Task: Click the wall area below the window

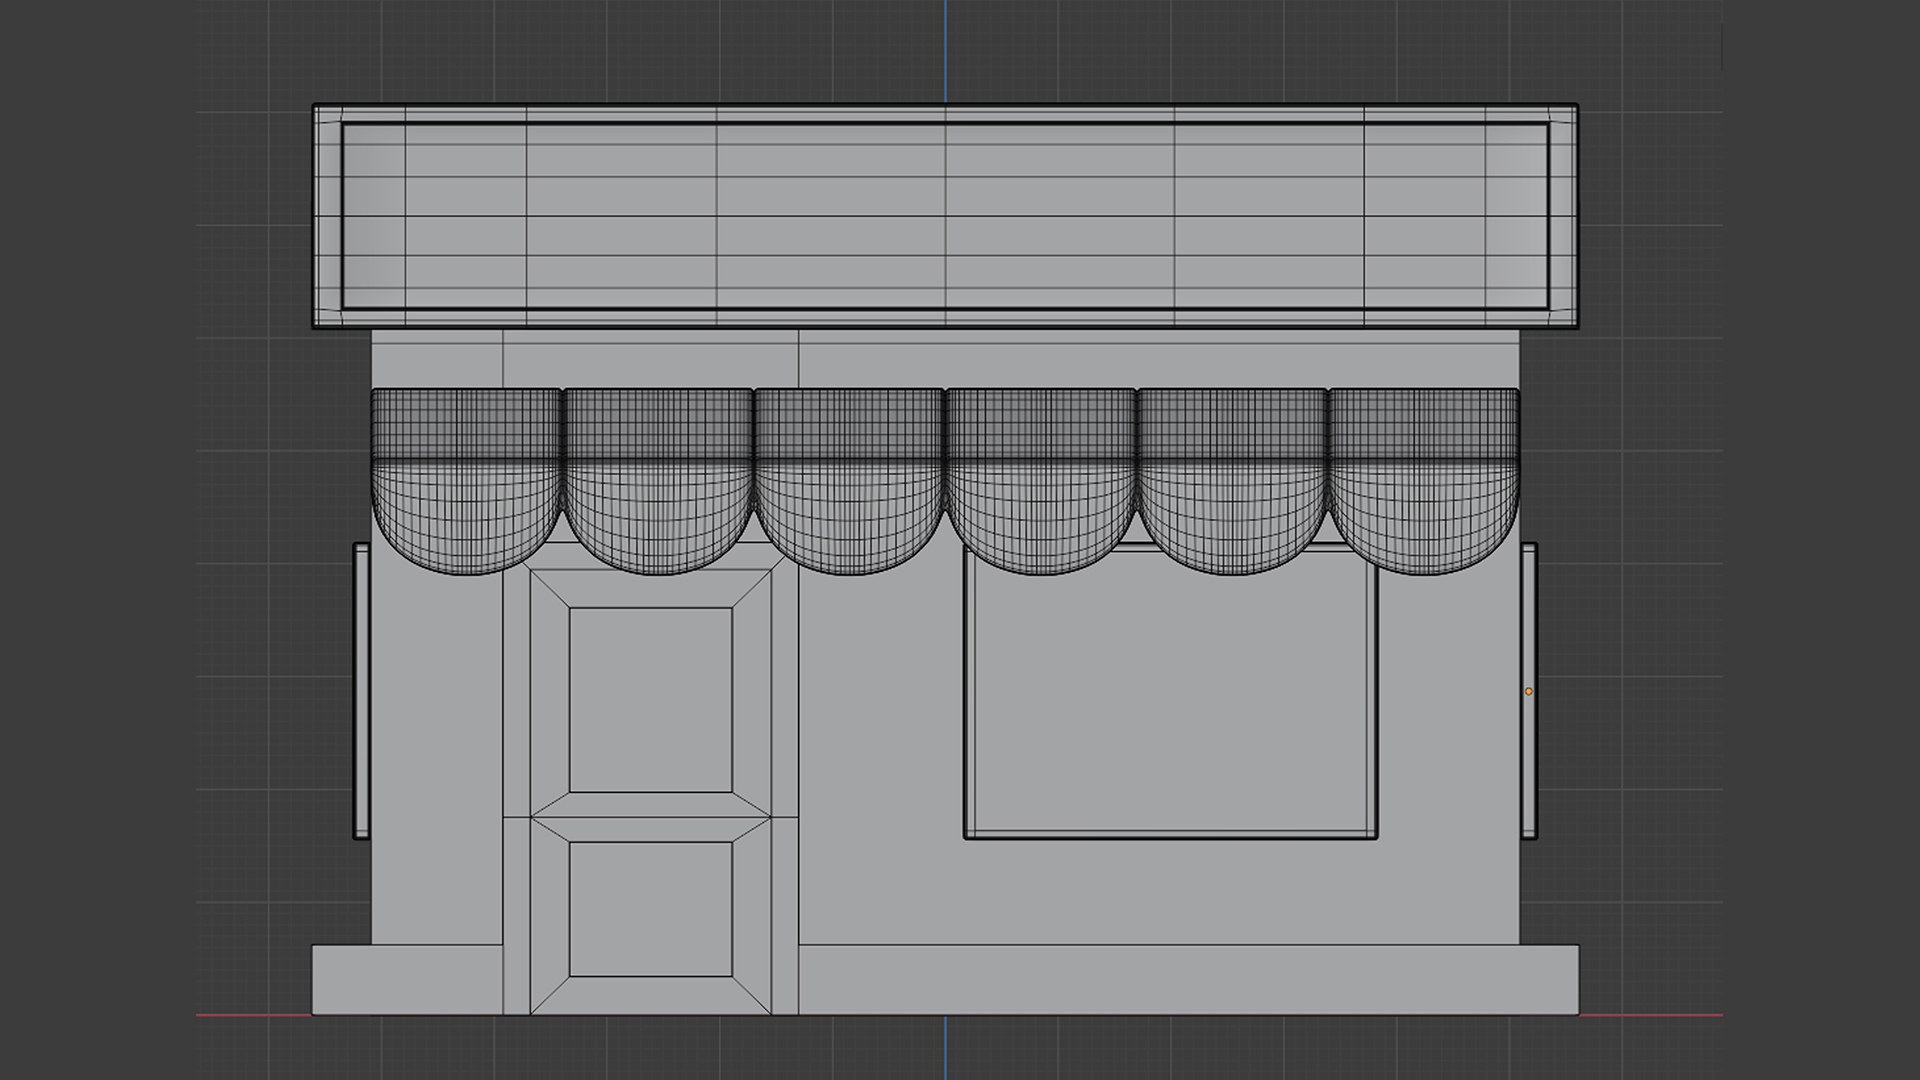Action: click(1170, 893)
